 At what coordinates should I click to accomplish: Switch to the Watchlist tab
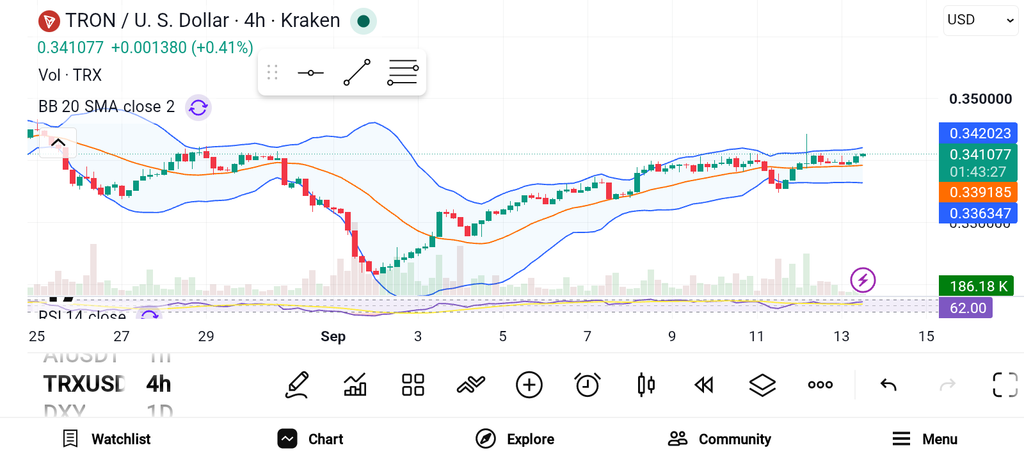point(106,439)
